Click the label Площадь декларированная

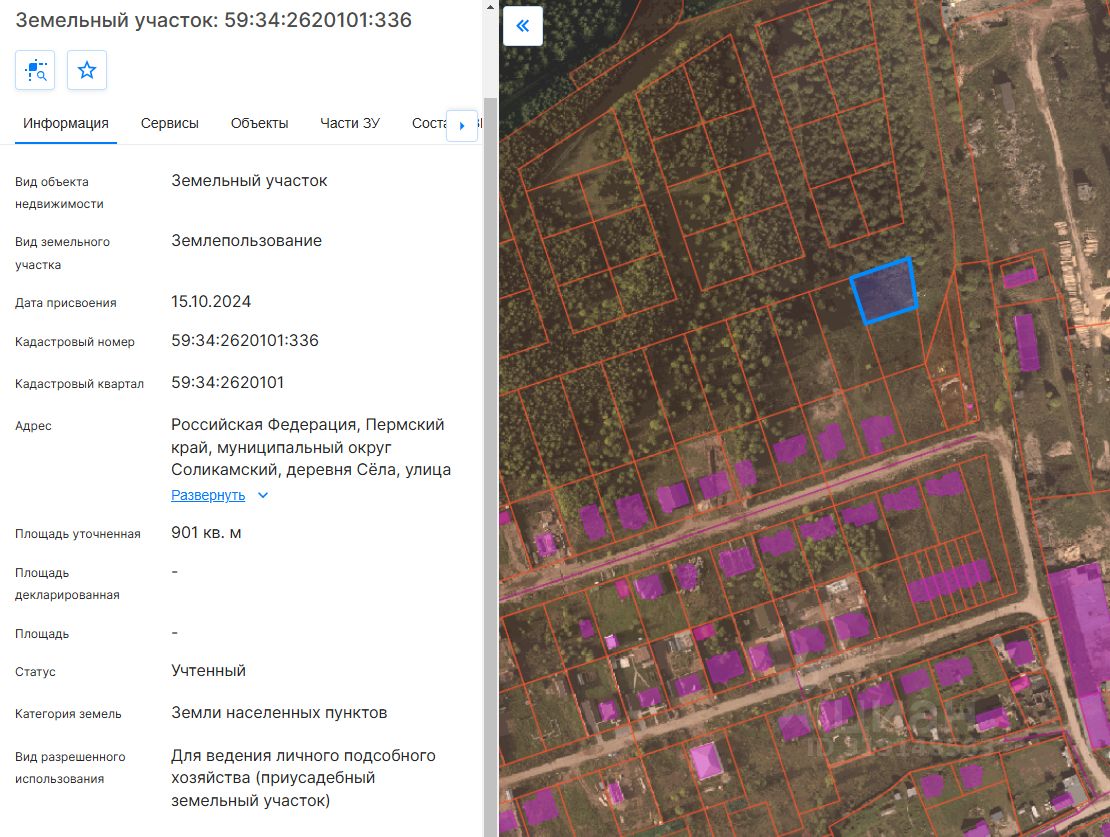point(67,583)
